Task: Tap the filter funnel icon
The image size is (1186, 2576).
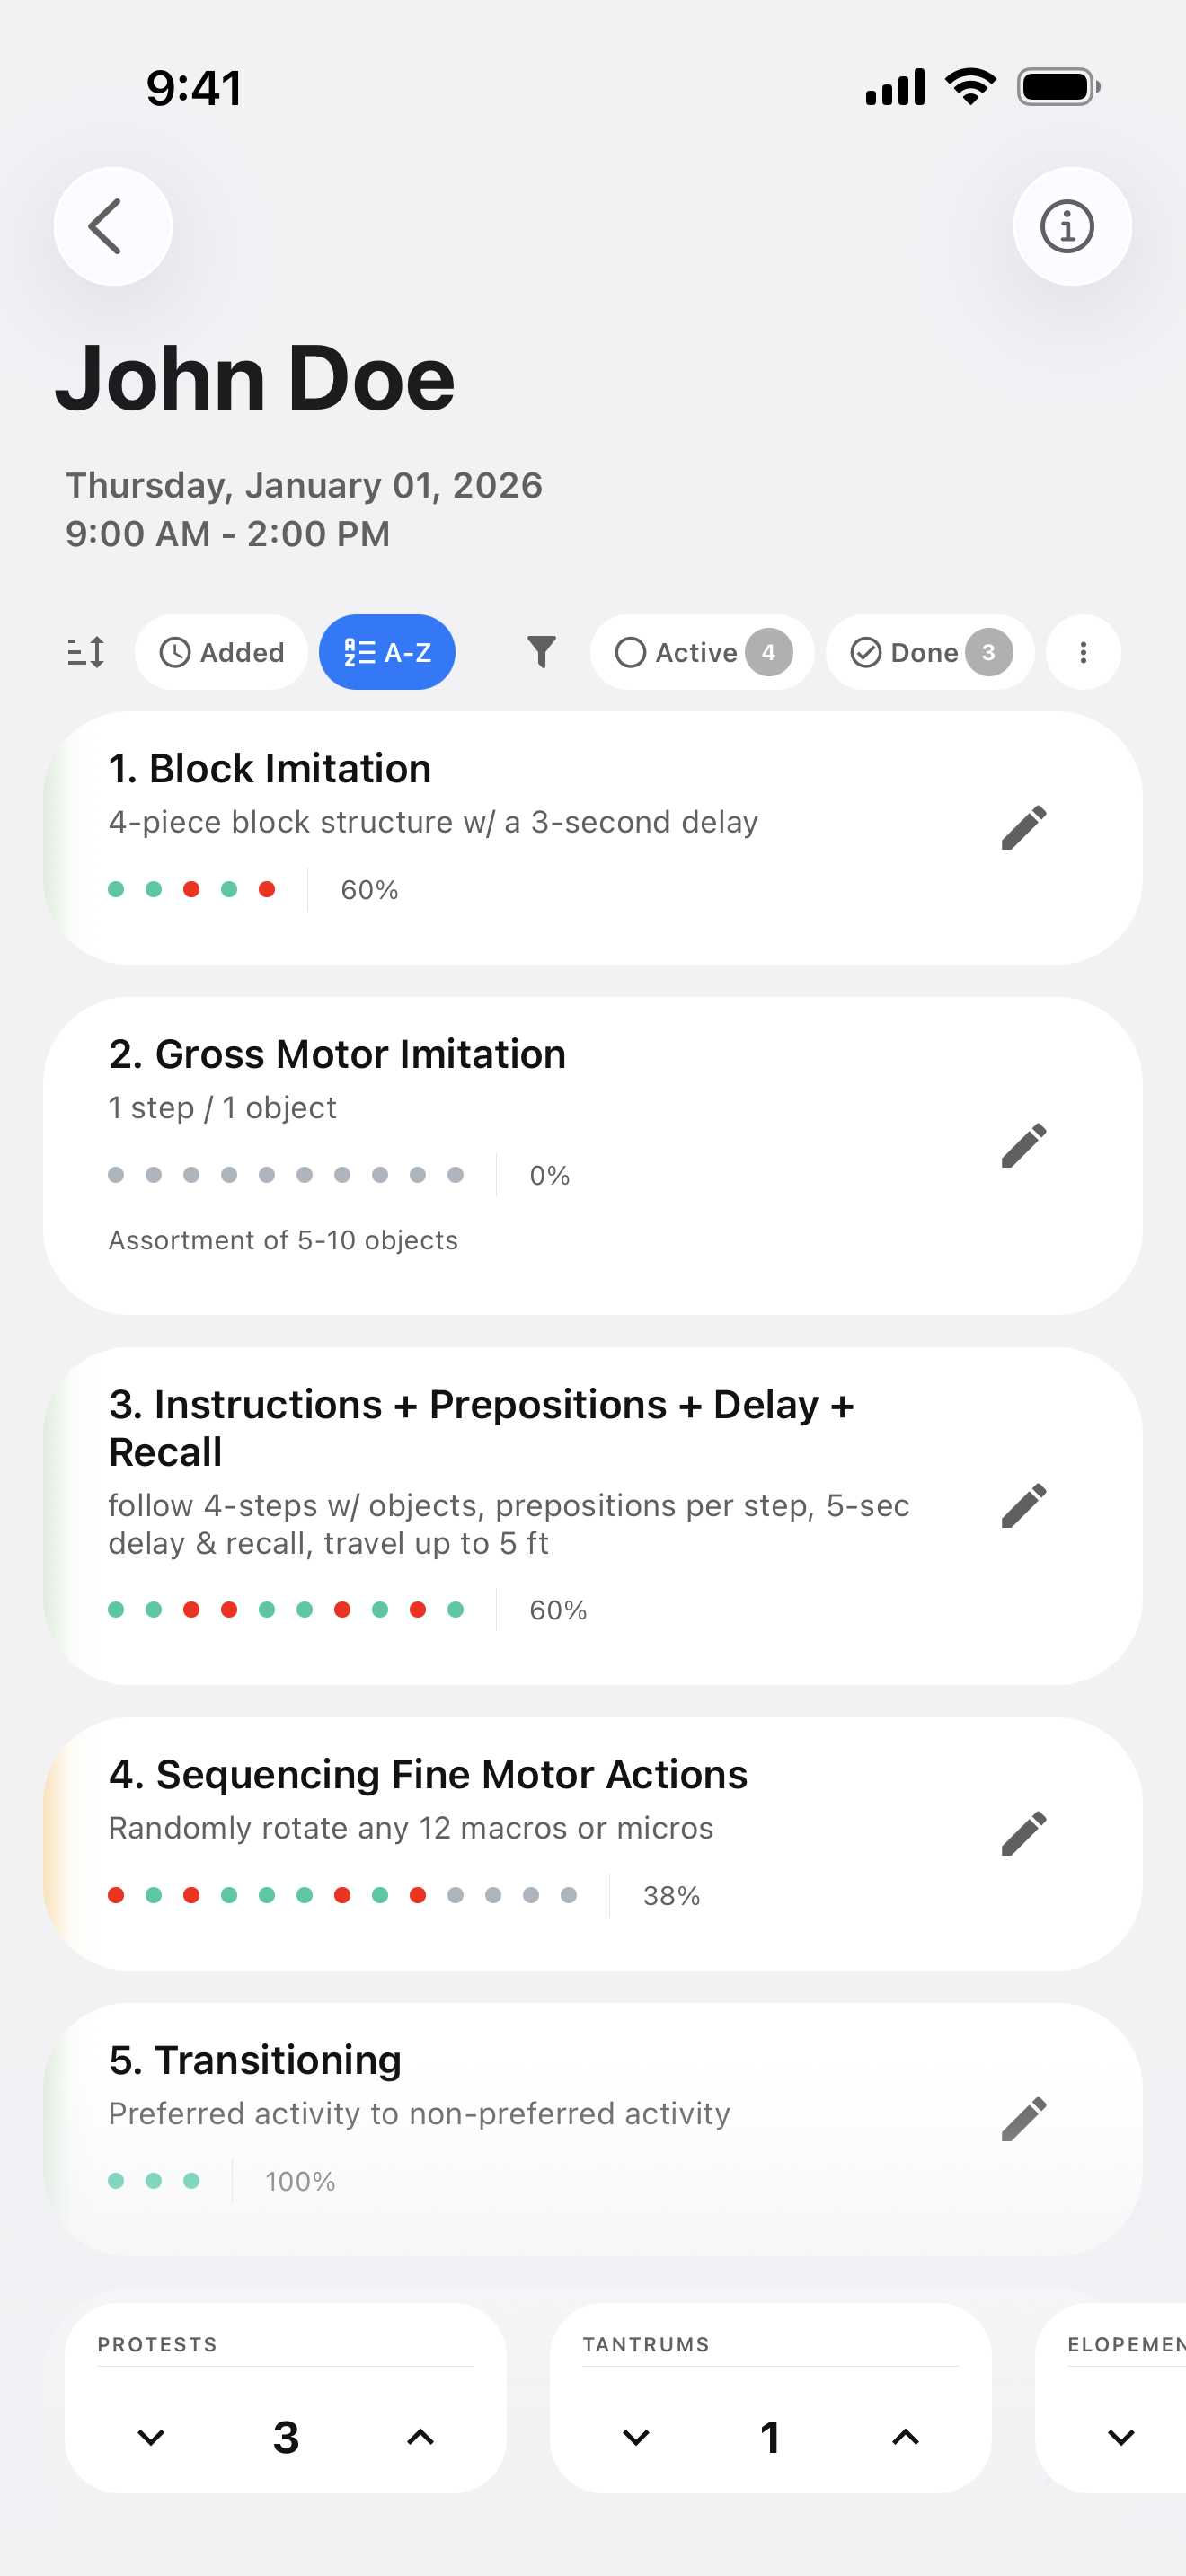Action: pyautogui.click(x=541, y=652)
